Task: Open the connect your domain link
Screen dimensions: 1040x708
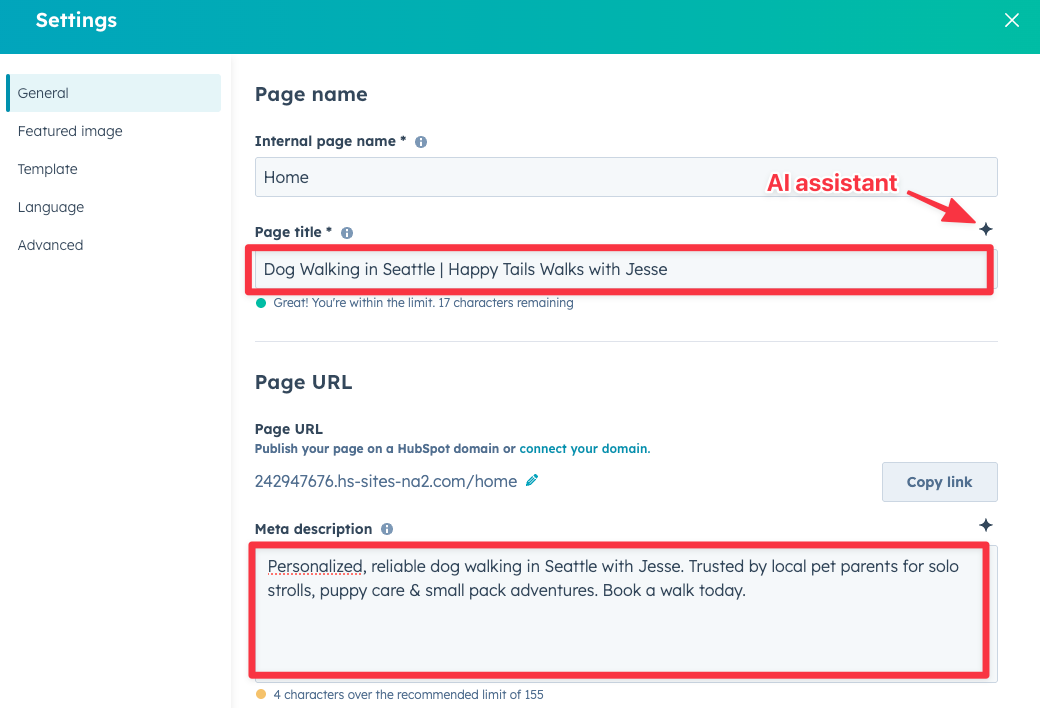Action: point(584,449)
